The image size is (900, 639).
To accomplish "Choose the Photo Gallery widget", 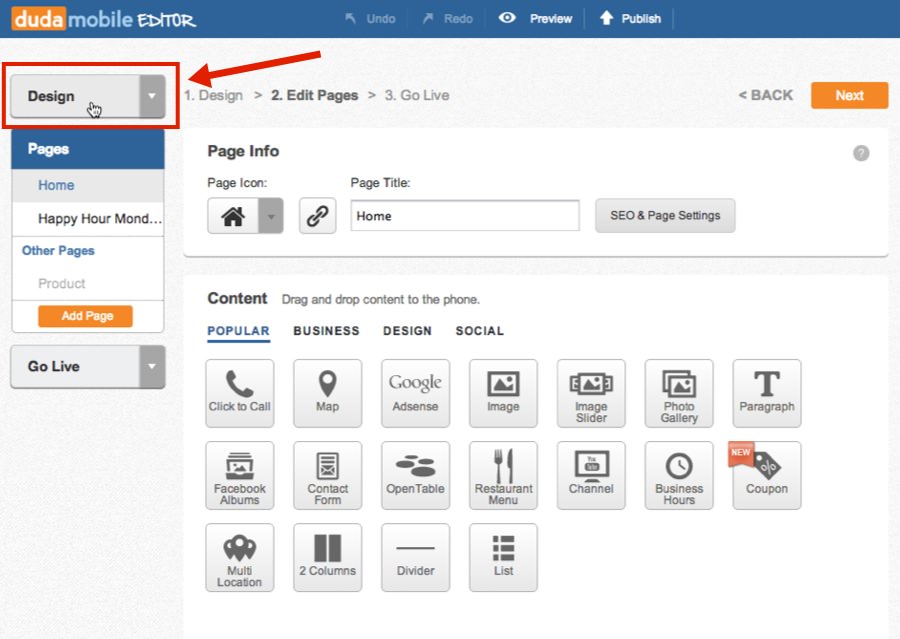I will pos(679,393).
